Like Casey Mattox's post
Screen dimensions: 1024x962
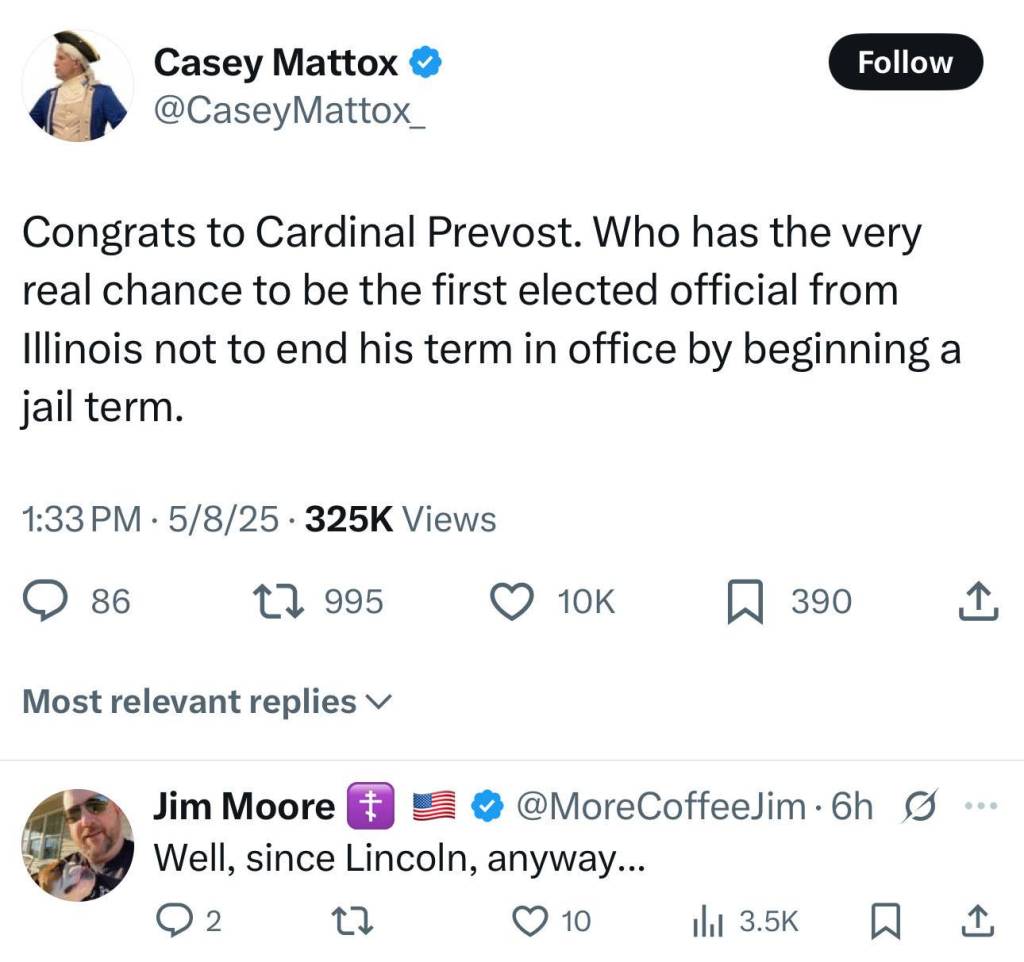click(x=513, y=601)
